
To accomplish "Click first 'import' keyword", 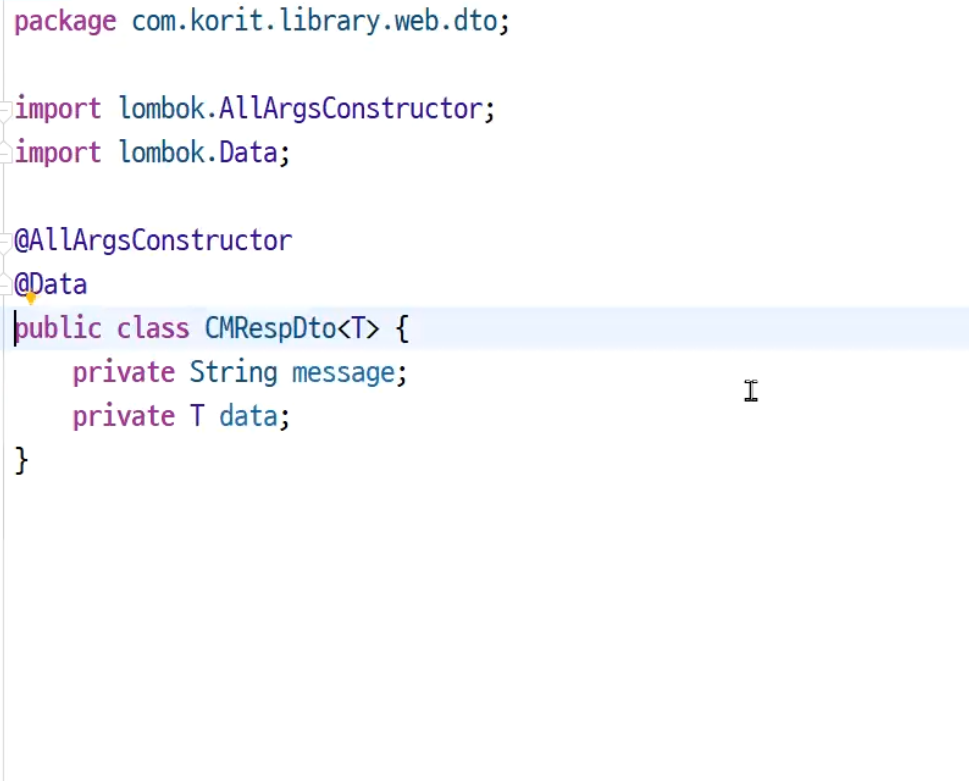I will (x=57, y=109).
